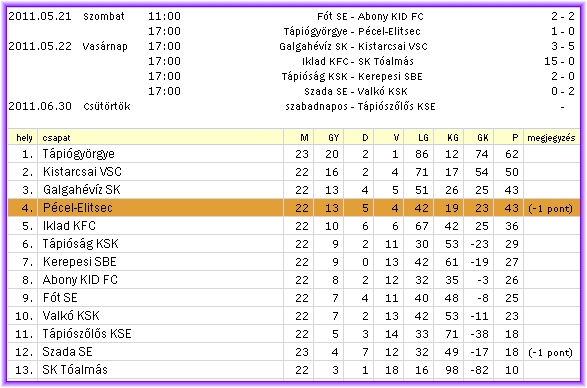The image size is (587, 388).
Task: Select Tápiószőlős KSE in standings
Action: click(87, 334)
